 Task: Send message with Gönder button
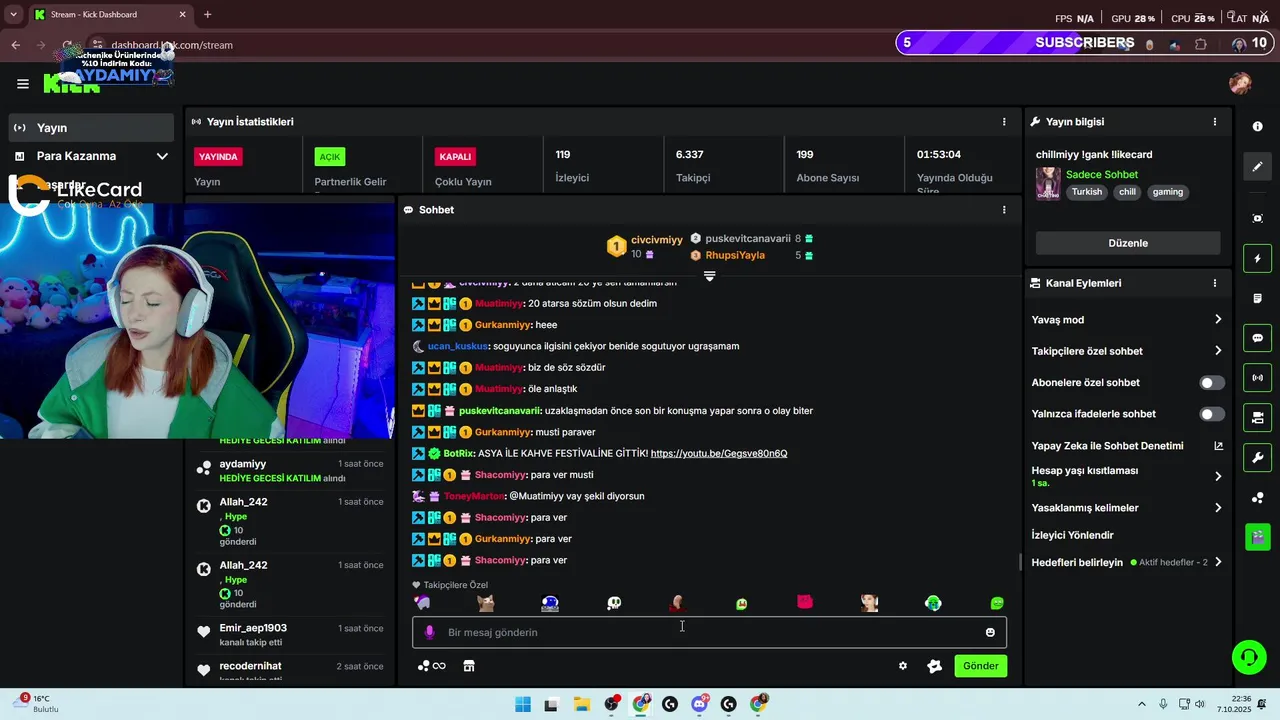coord(980,666)
